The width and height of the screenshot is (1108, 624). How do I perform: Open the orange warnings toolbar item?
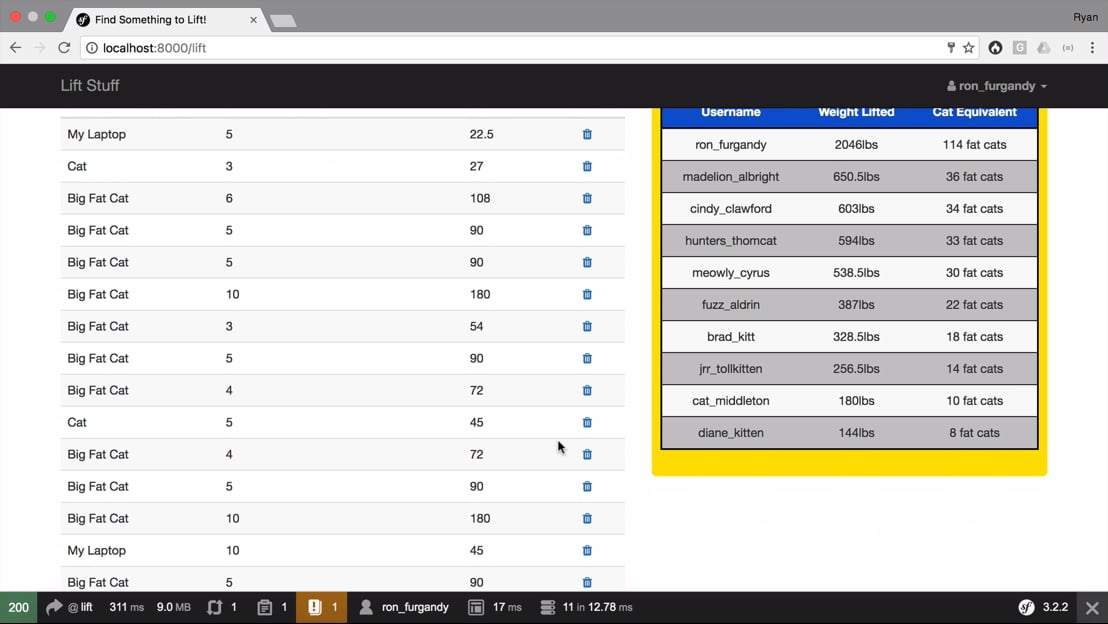click(322, 607)
